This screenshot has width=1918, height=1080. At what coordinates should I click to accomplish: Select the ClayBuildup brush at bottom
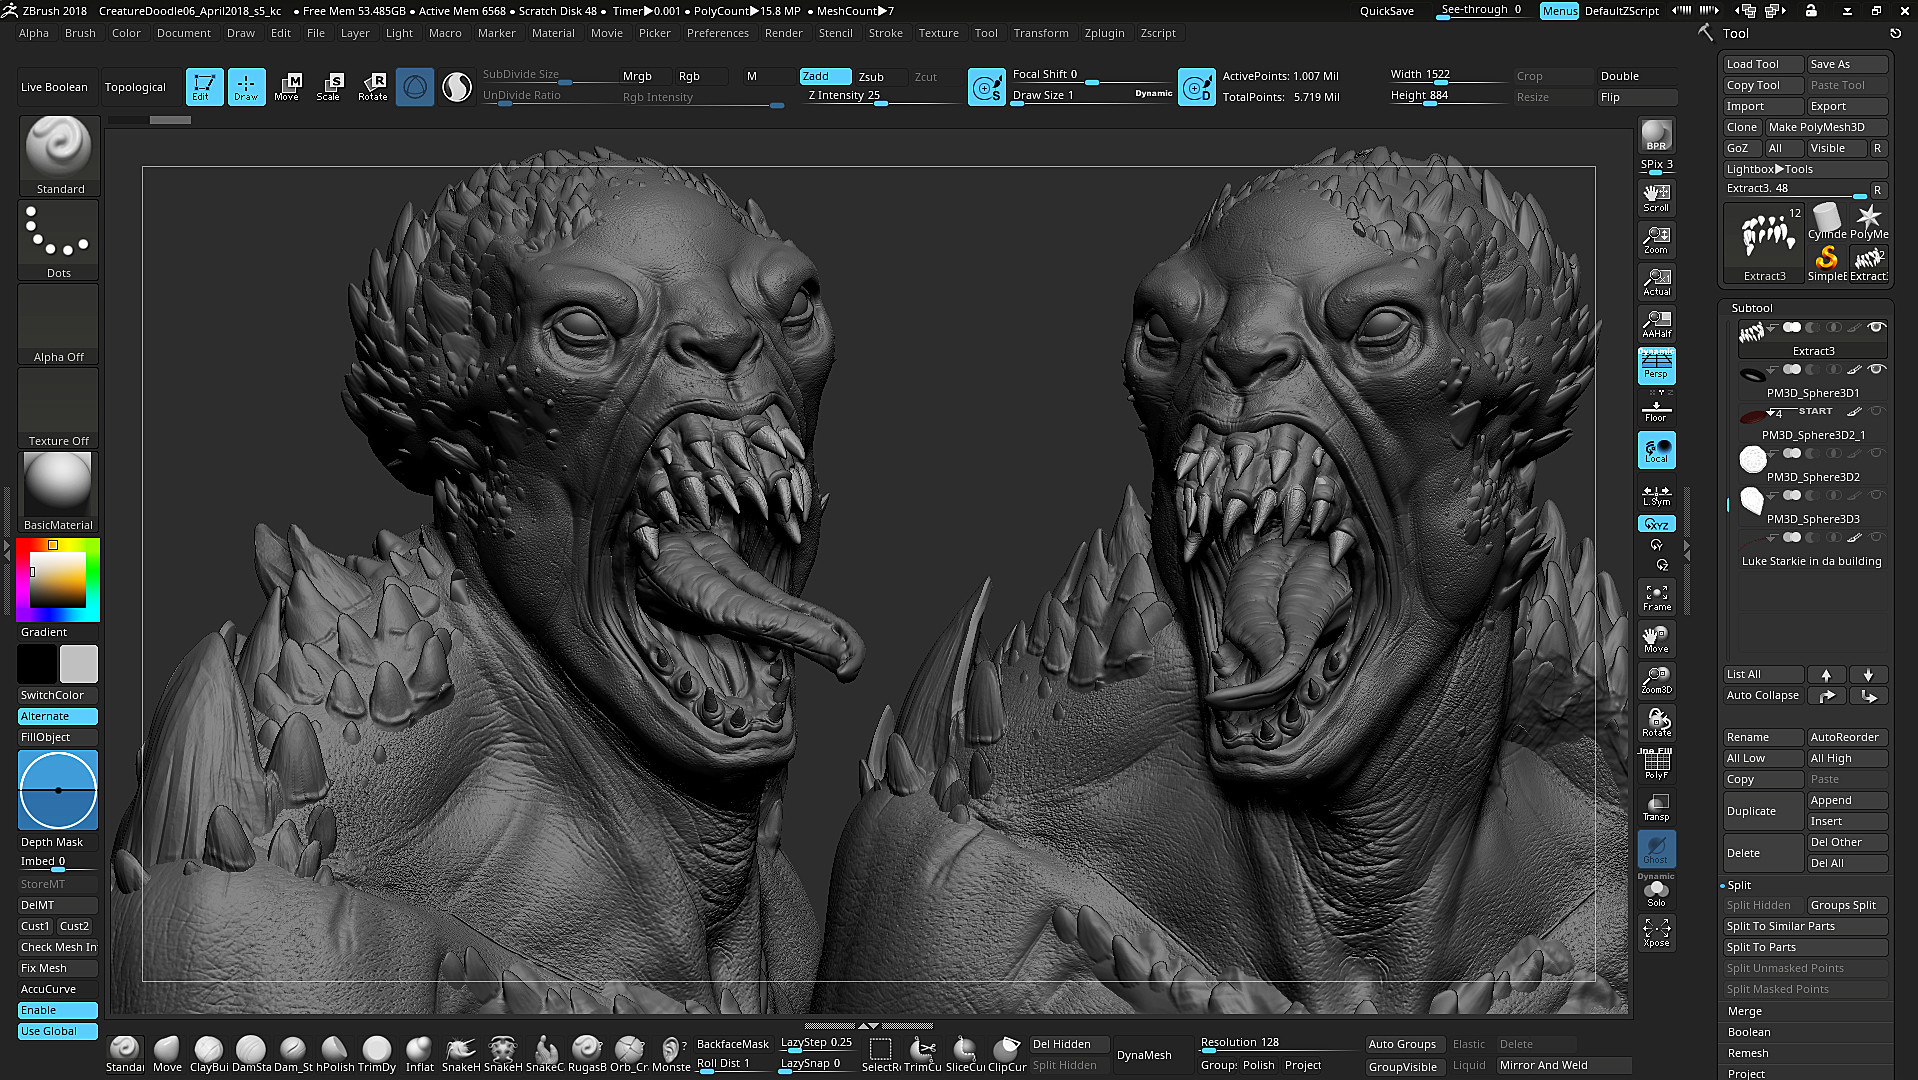point(209,1054)
